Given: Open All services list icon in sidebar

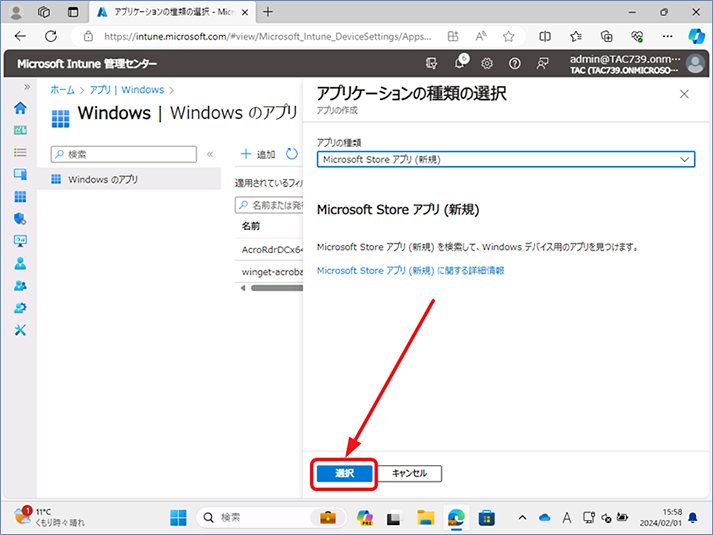Looking at the screenshot, I should tap(20, 152).
